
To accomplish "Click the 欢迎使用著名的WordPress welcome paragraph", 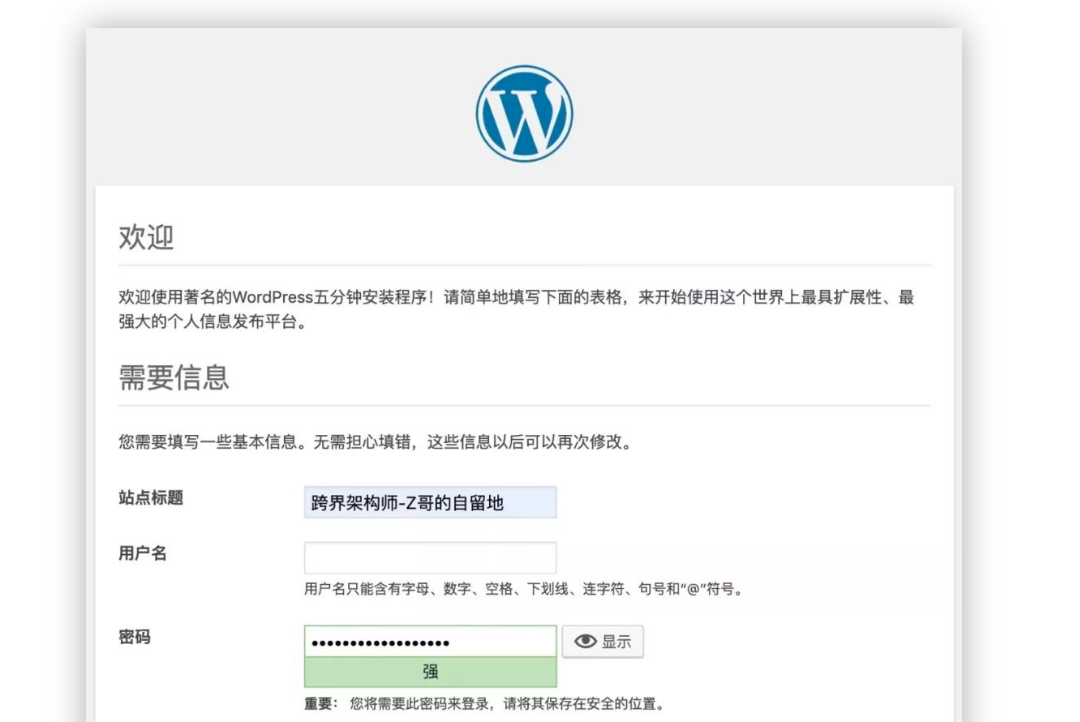I will (x=517, y=309).
